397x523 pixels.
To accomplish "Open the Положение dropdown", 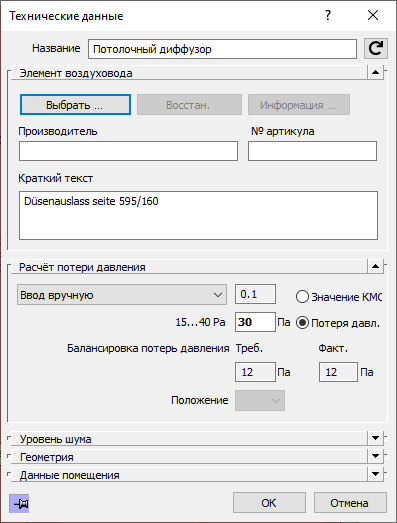I will (x=260, y=401).
